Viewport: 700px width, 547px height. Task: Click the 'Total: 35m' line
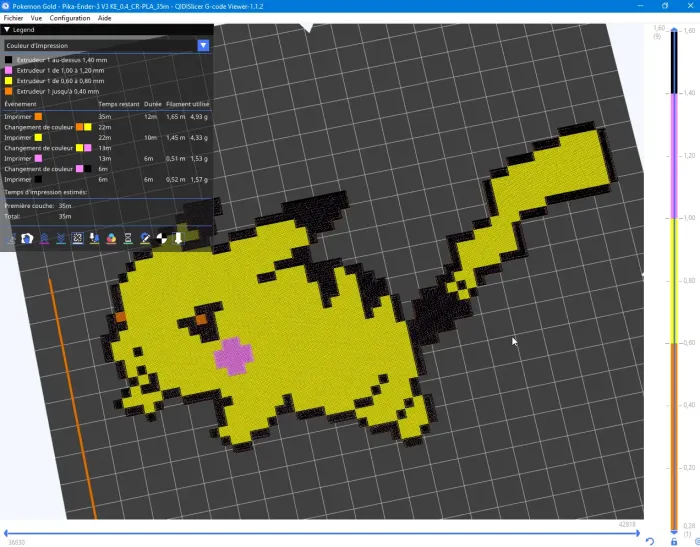(38, 217)
